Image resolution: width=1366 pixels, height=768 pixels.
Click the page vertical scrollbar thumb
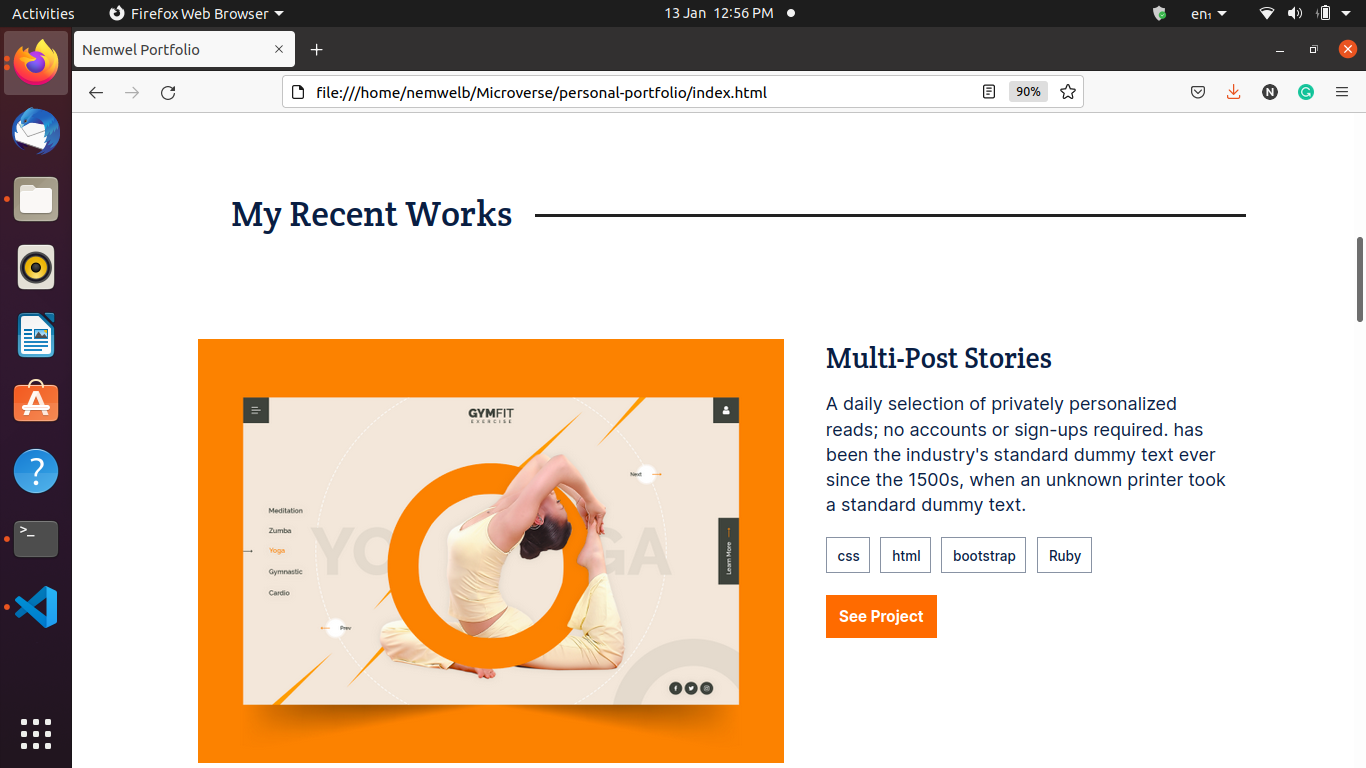click(x=1360, y=279)
